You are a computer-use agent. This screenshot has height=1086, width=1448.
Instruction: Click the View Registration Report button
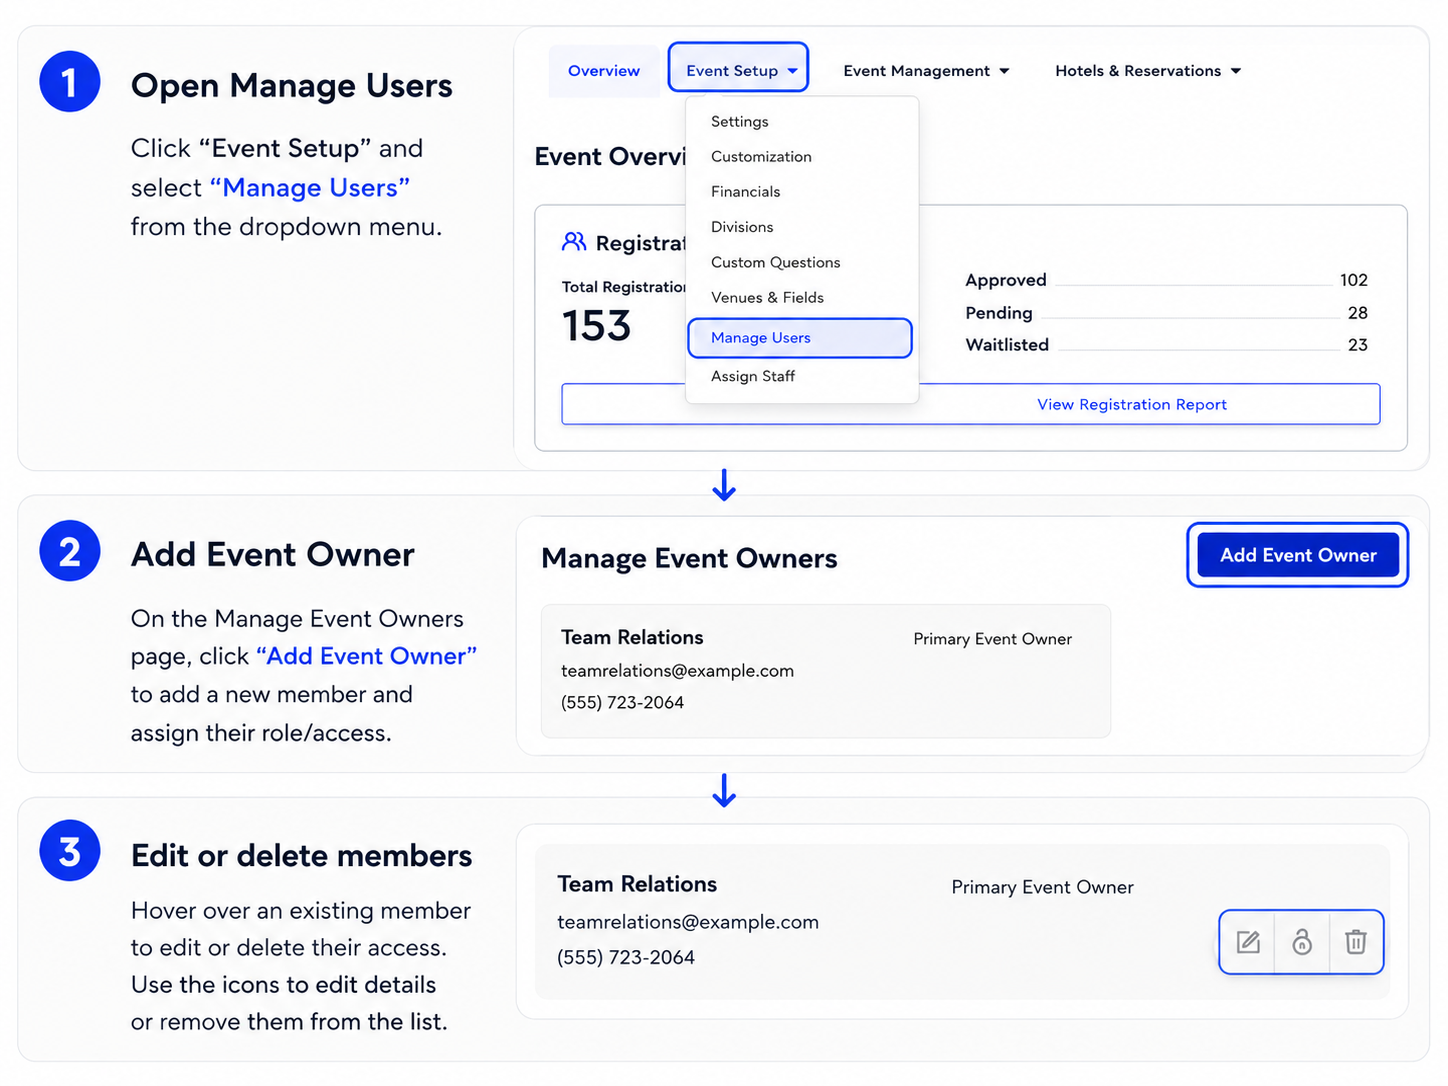click(x=971, y=404)
